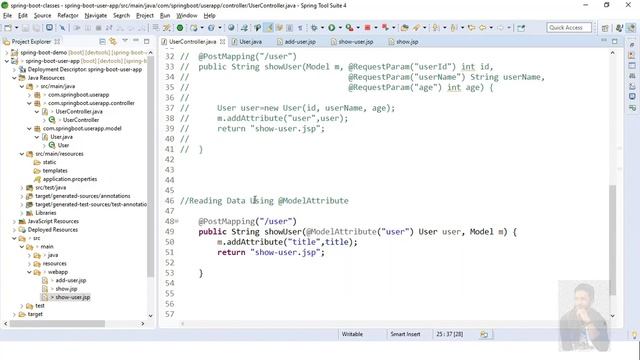Click the Last Edit Location arrow icon
The height and width of the screenshot is (360, 640).
coord(471,28)
